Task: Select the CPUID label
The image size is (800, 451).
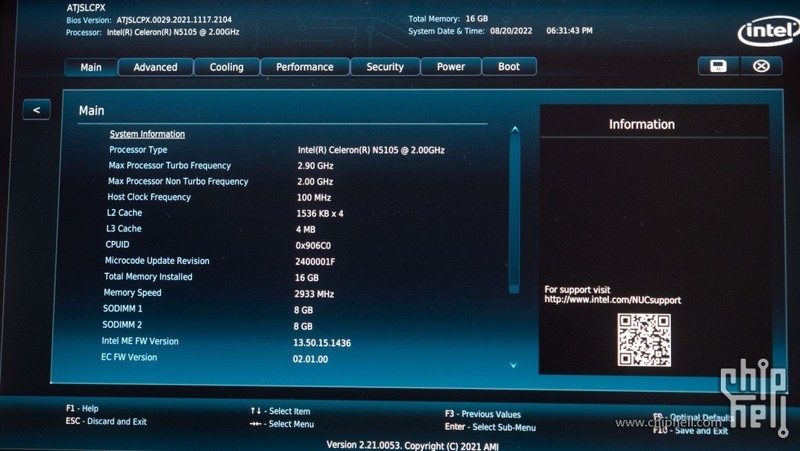Action: 117,244
